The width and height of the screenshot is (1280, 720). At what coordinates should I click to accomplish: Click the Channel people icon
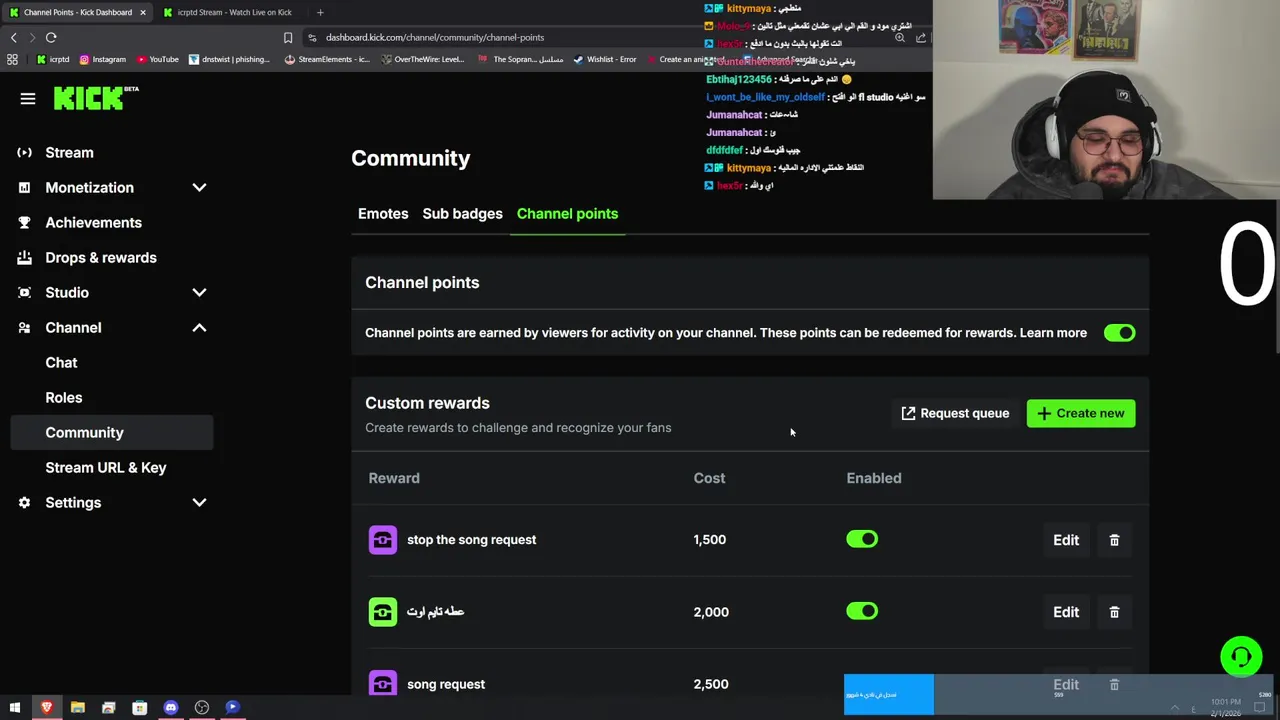(24, 328)
